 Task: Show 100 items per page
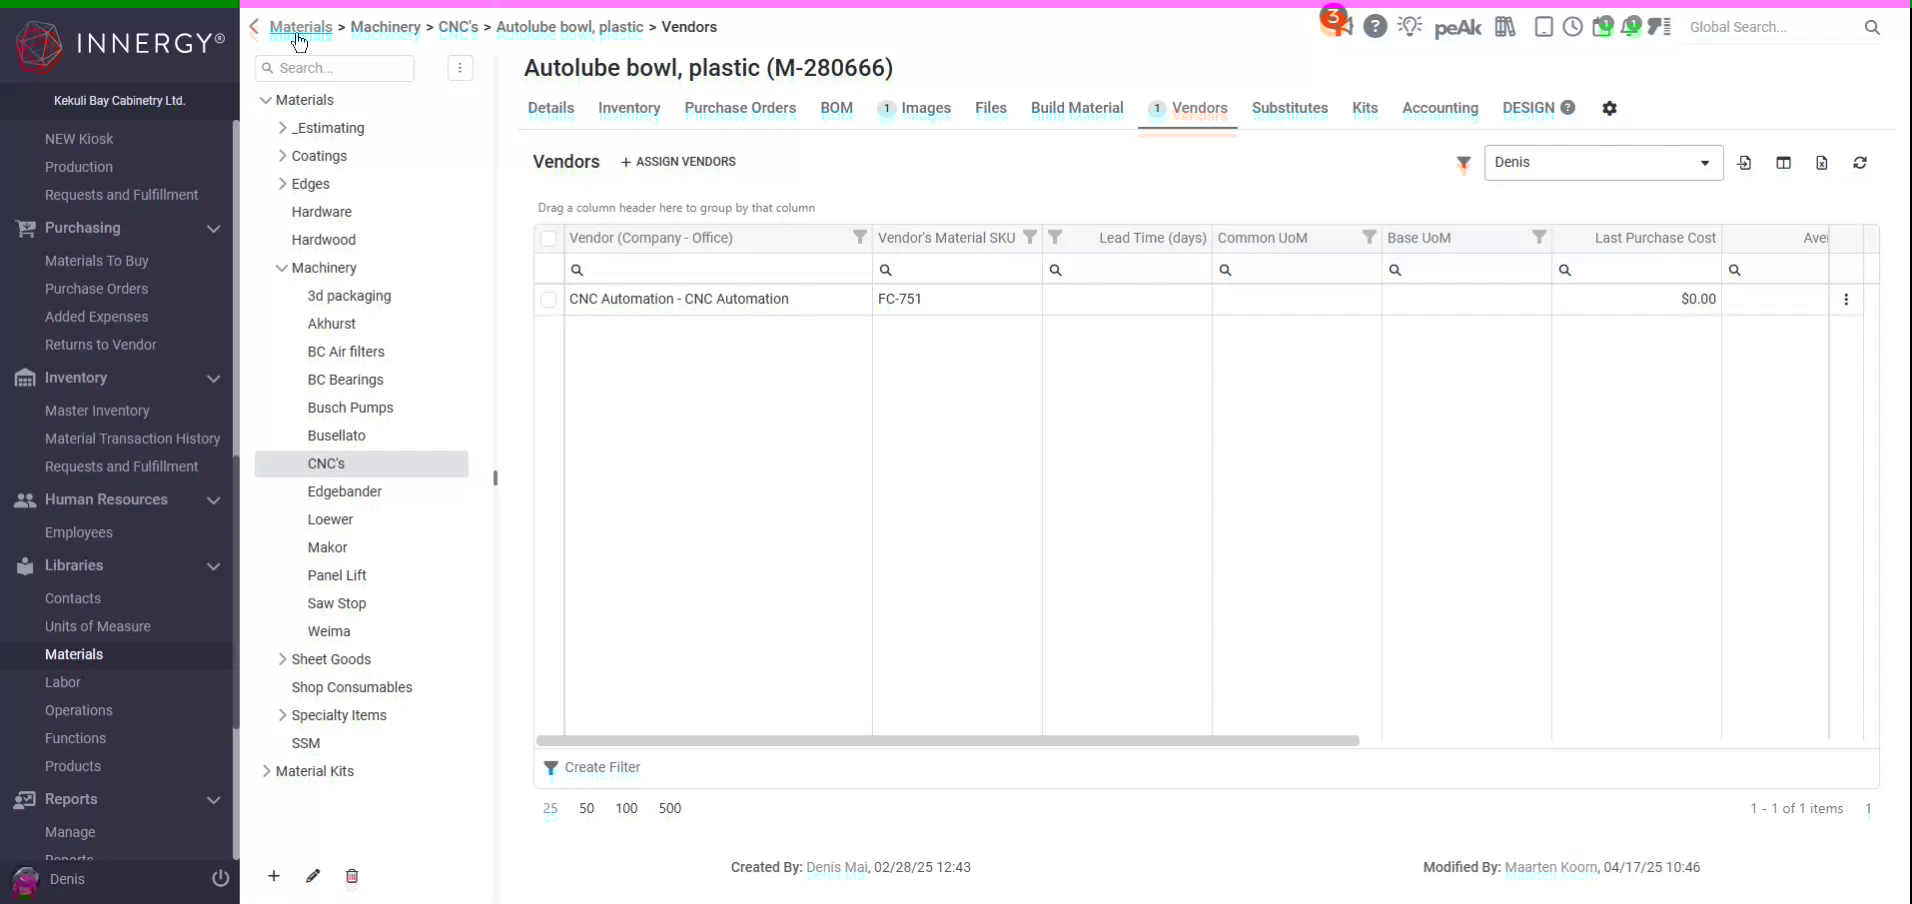626,809
